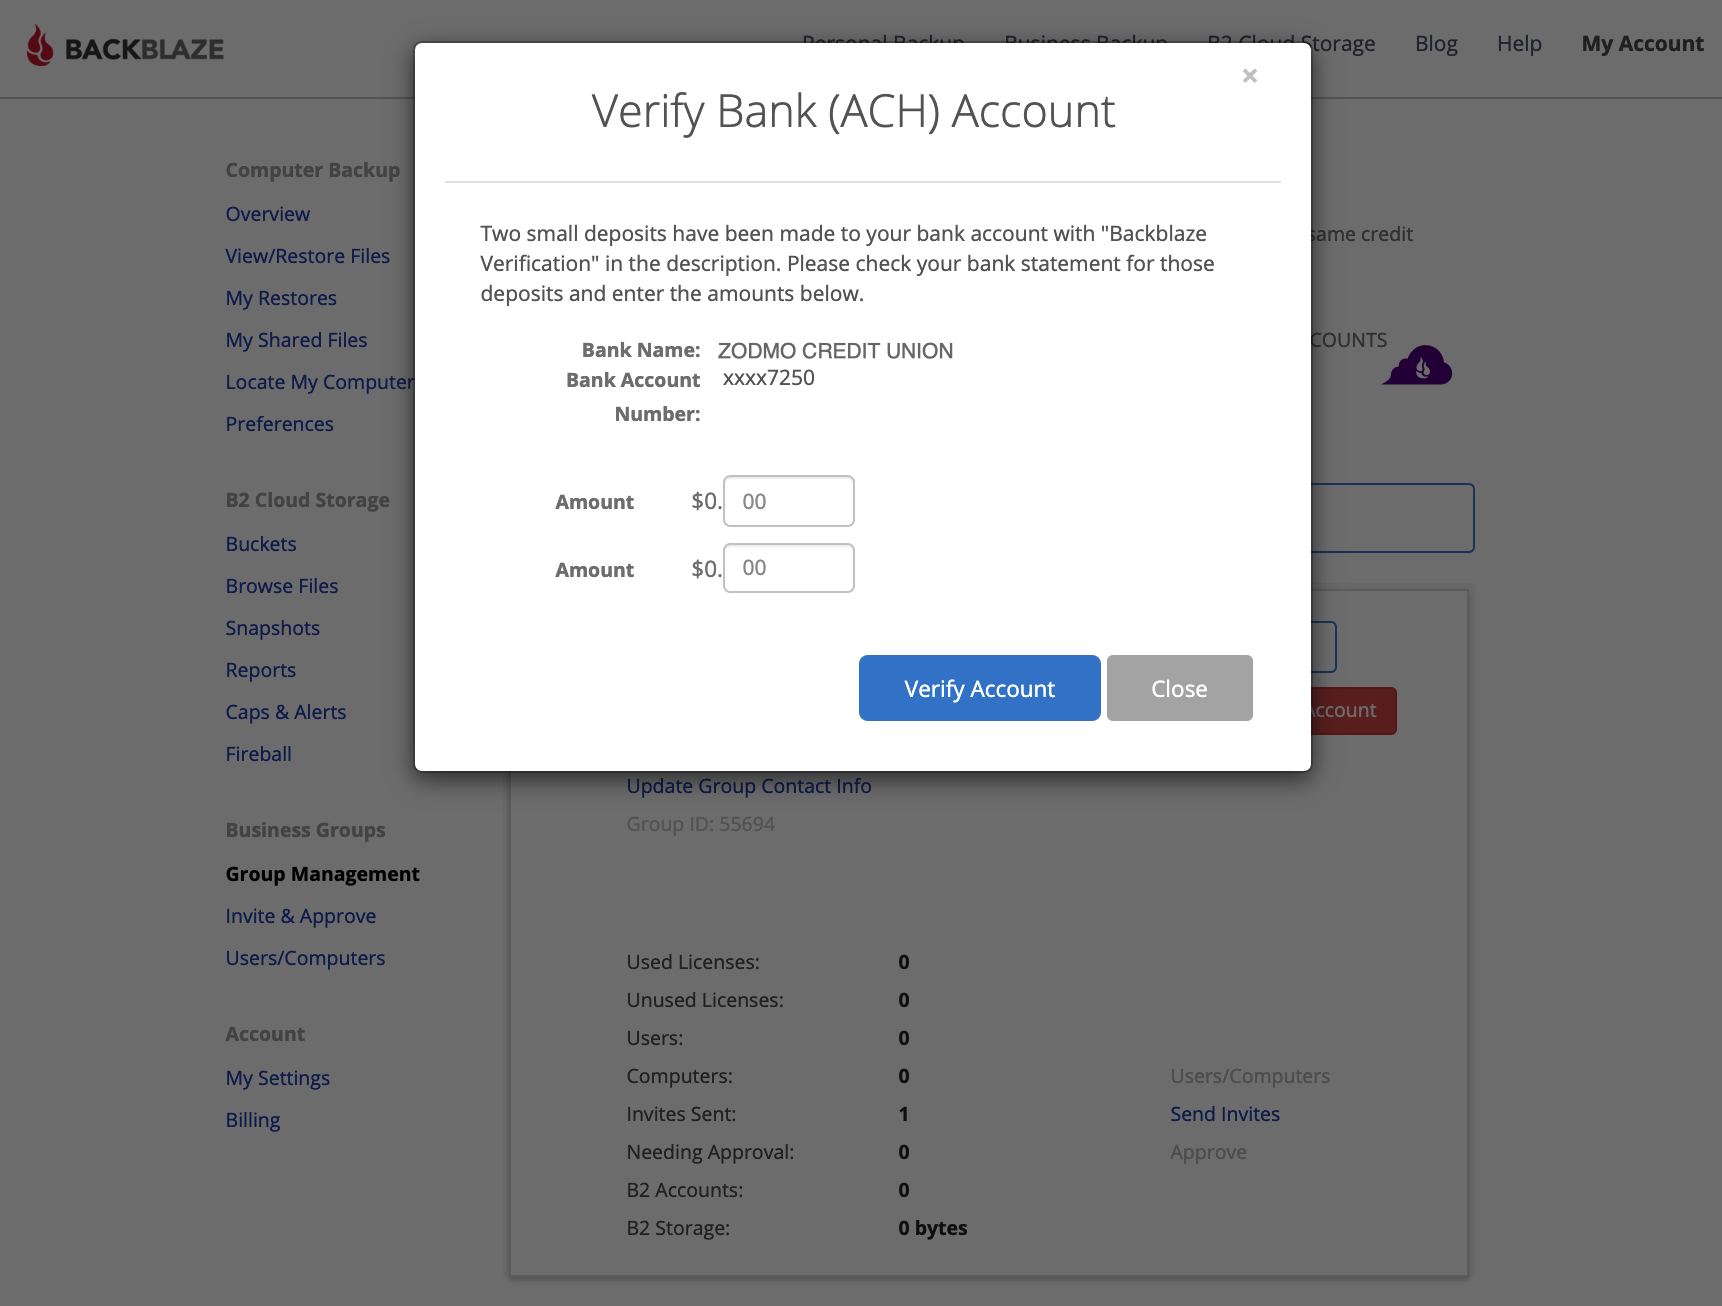1722x1306 pixels.
Task: Open the Billing account page
Action: point(253,1120)
